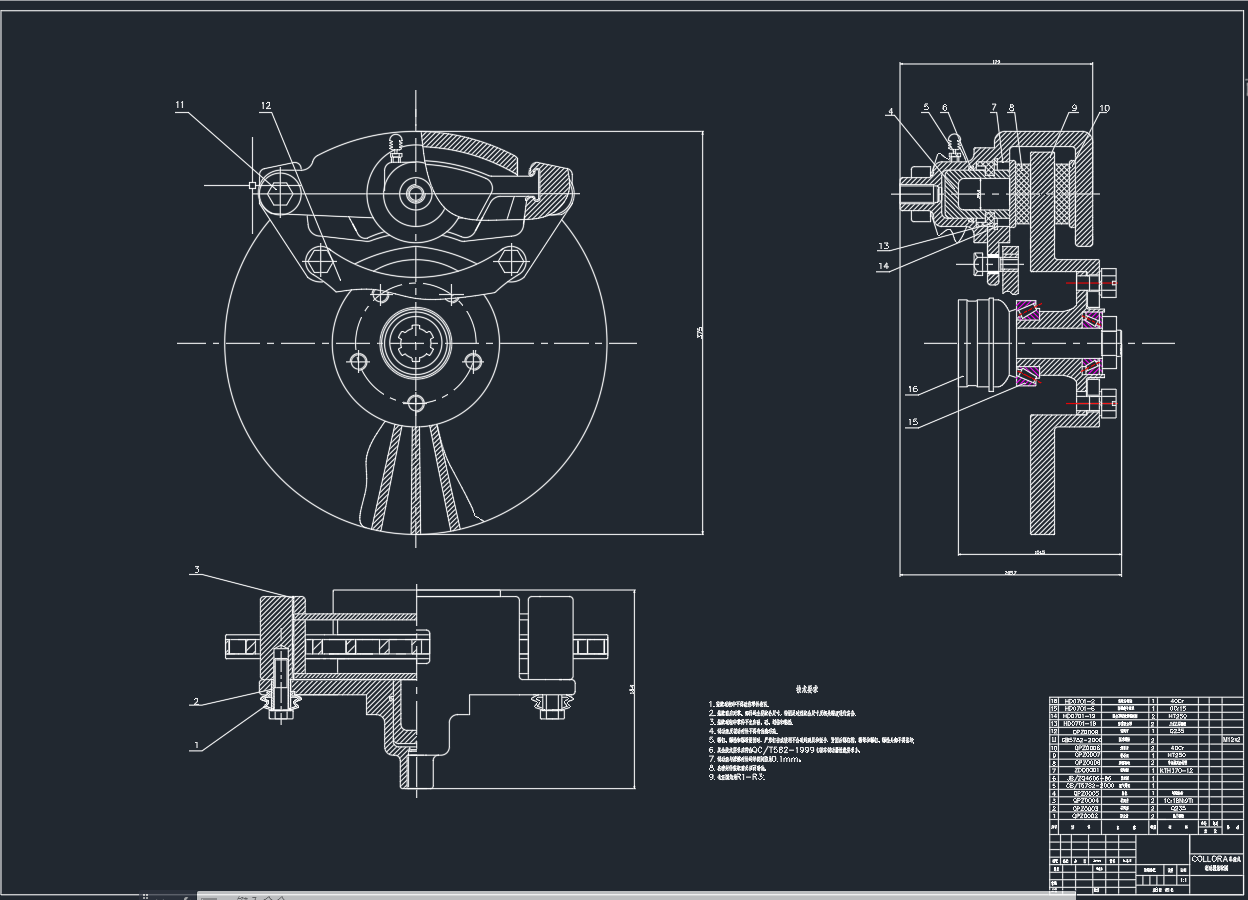Select QC/T582-1999 in the technical notes
1248x900 pixels.
784,749
